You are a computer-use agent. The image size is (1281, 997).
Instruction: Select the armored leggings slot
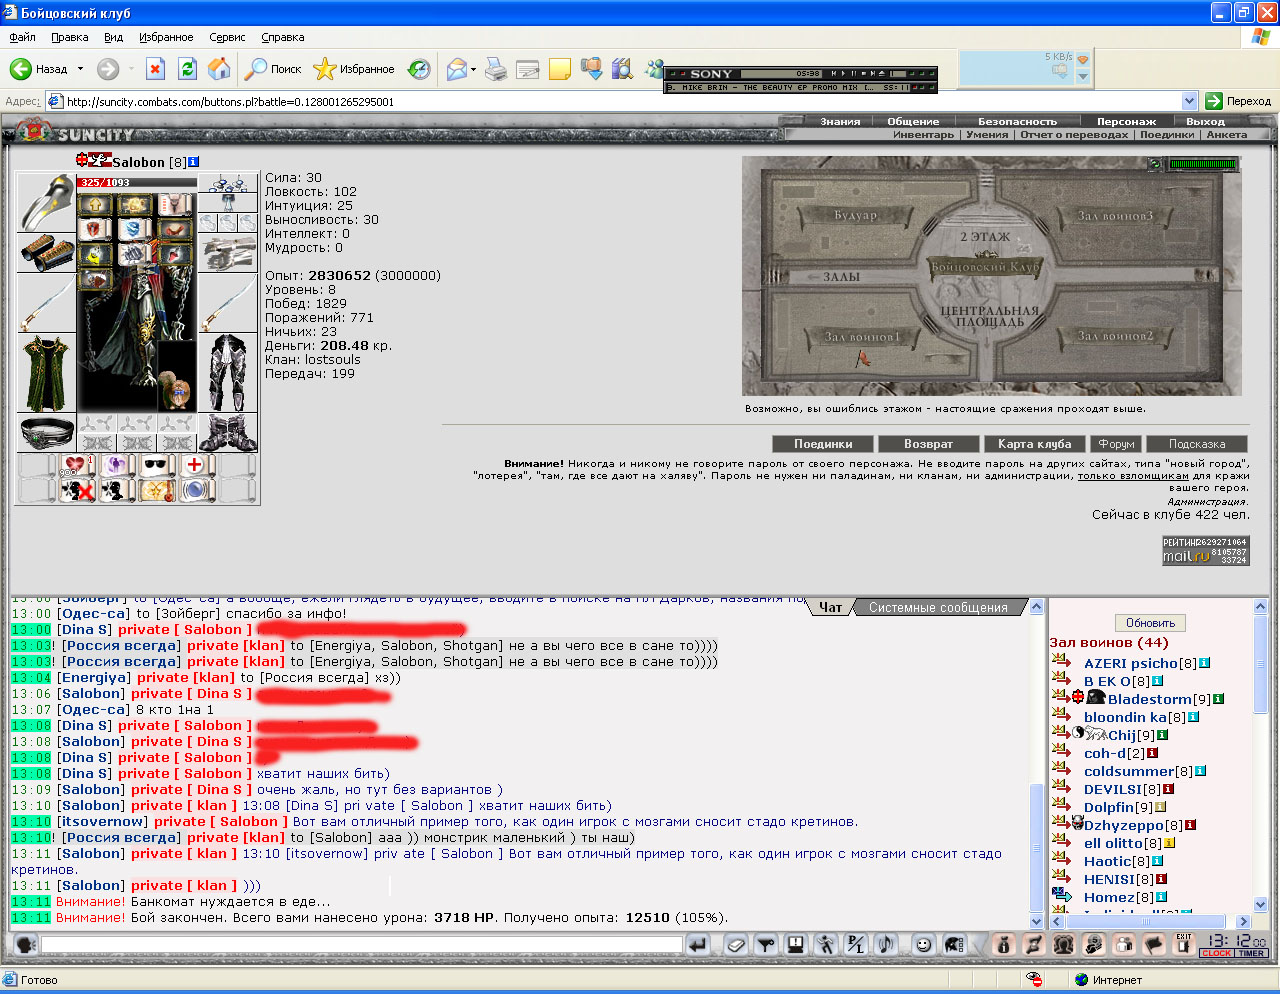[x=227, y=373]
